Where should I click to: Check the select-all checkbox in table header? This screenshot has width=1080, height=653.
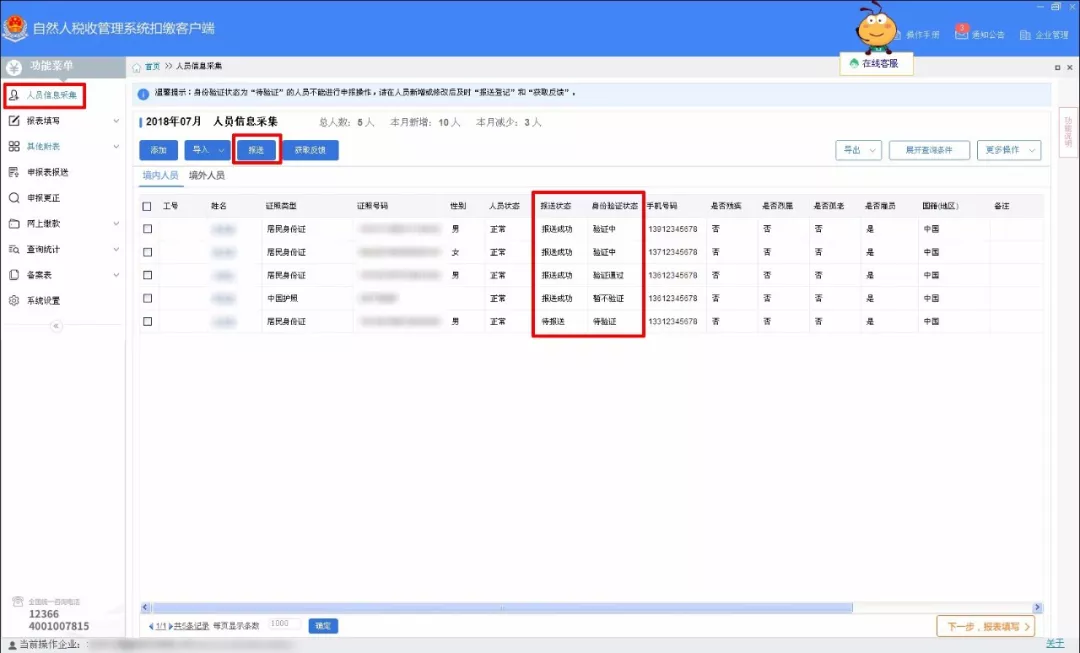coord(145,205)
